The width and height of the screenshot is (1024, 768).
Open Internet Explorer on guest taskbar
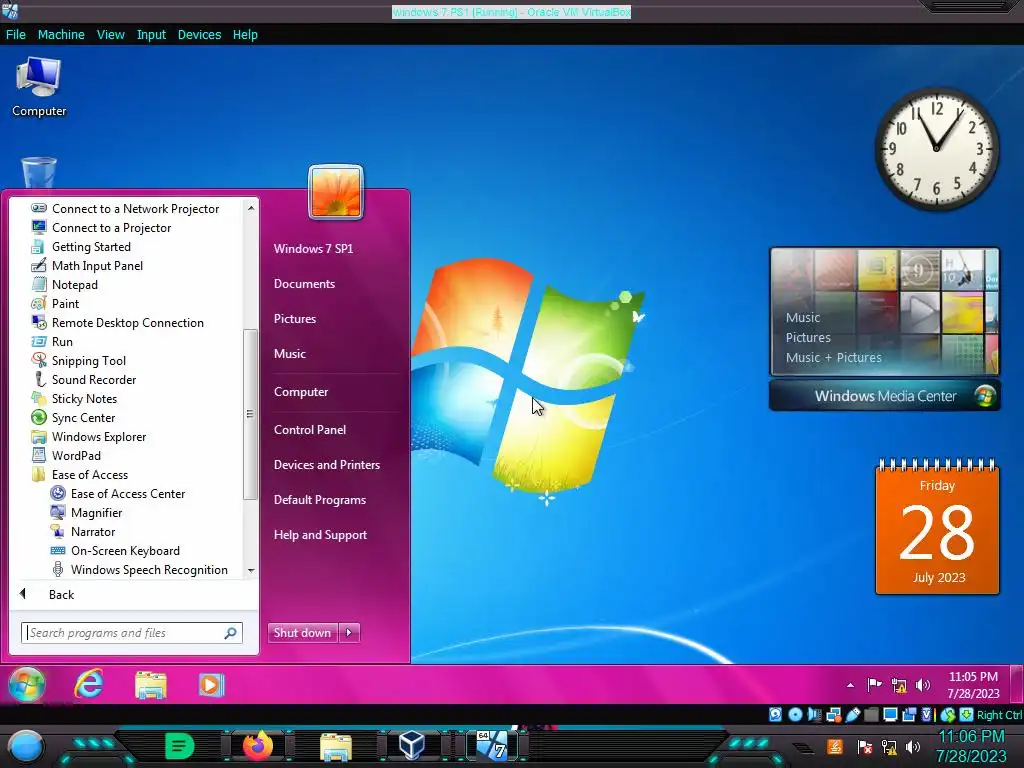[x=89, y=685]
